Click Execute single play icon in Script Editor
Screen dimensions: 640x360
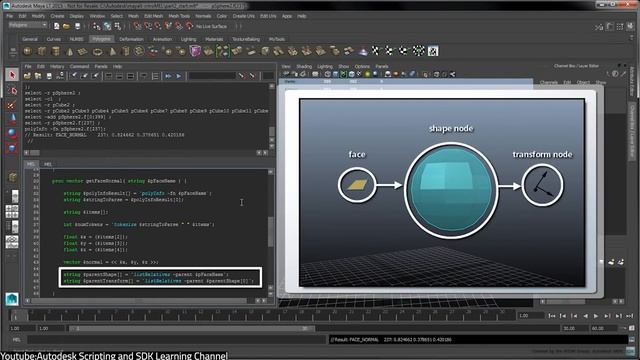tap(179, 76)
